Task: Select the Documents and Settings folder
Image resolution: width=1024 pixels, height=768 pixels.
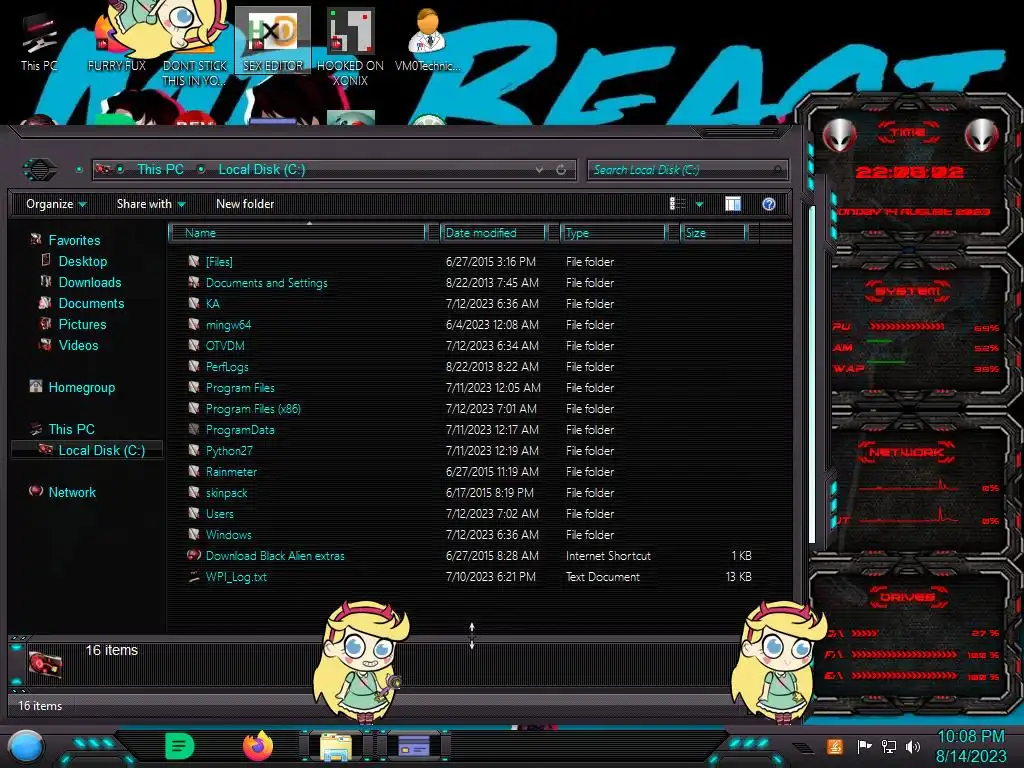Action: pos(266,283)
